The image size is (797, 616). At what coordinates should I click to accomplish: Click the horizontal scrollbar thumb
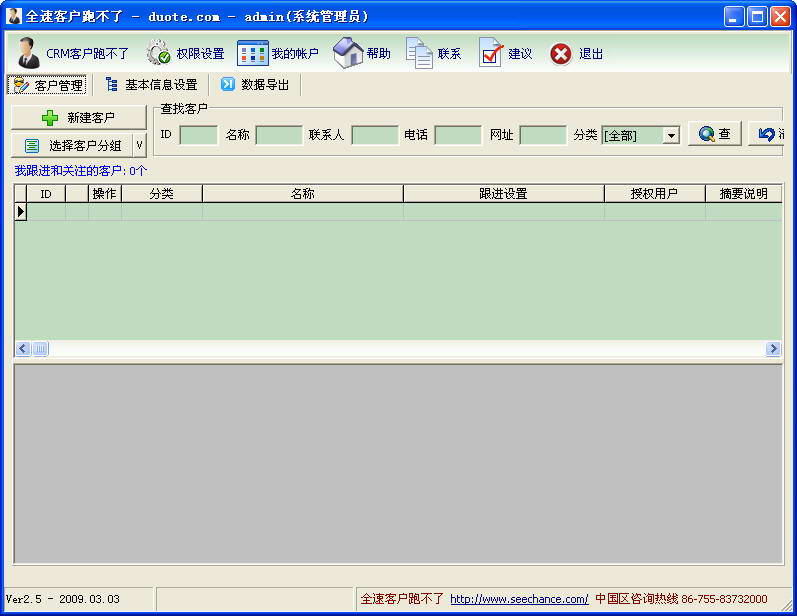click(x=40, y=349)
